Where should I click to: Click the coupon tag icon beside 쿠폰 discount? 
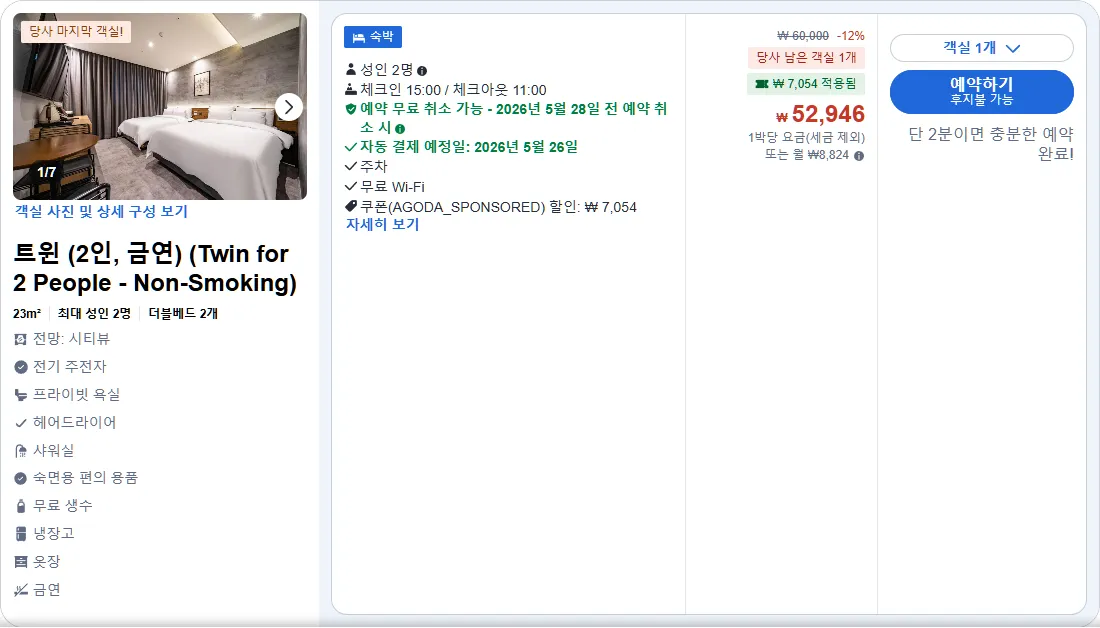tap(351, 206)
